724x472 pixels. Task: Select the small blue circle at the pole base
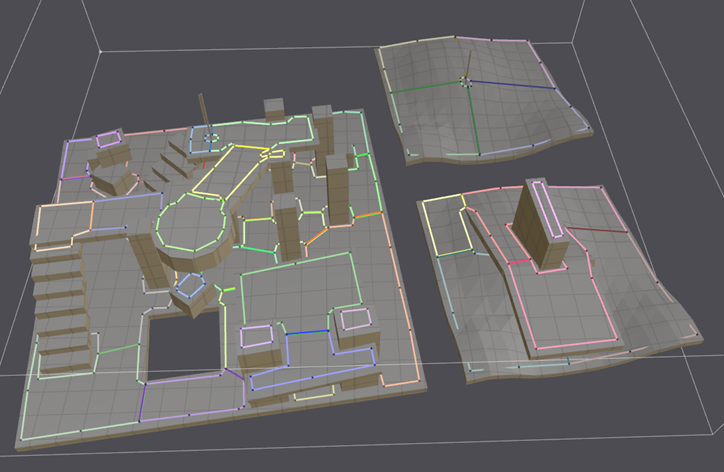208,137
